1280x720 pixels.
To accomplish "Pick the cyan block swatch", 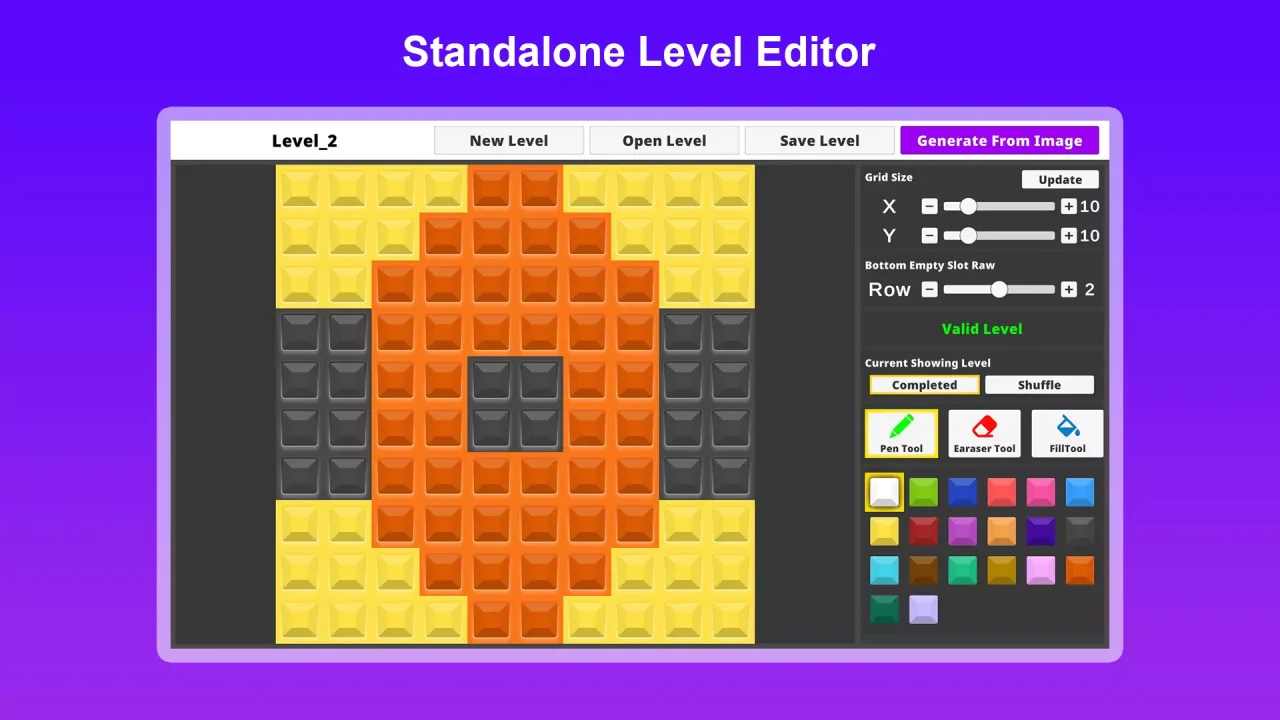I will 884,570.
